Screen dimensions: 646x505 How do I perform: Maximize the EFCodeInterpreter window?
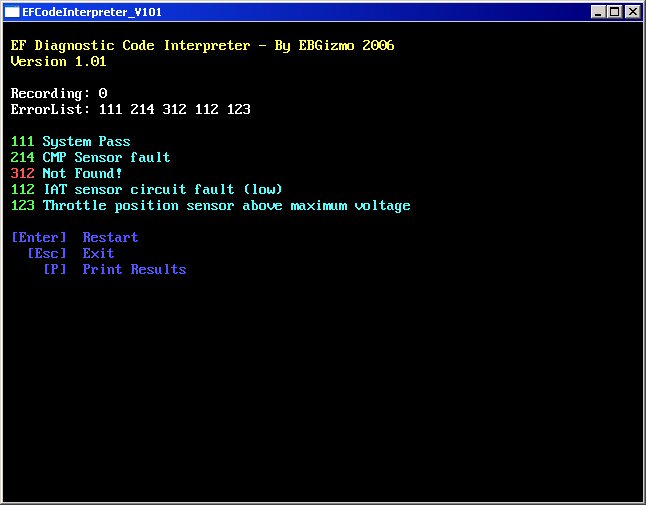[614, 12]
